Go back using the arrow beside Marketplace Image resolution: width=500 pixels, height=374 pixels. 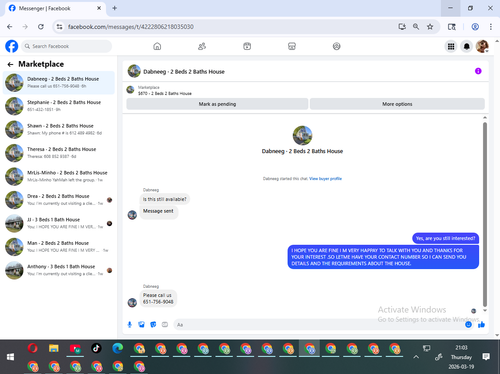[x=10, y=64]
